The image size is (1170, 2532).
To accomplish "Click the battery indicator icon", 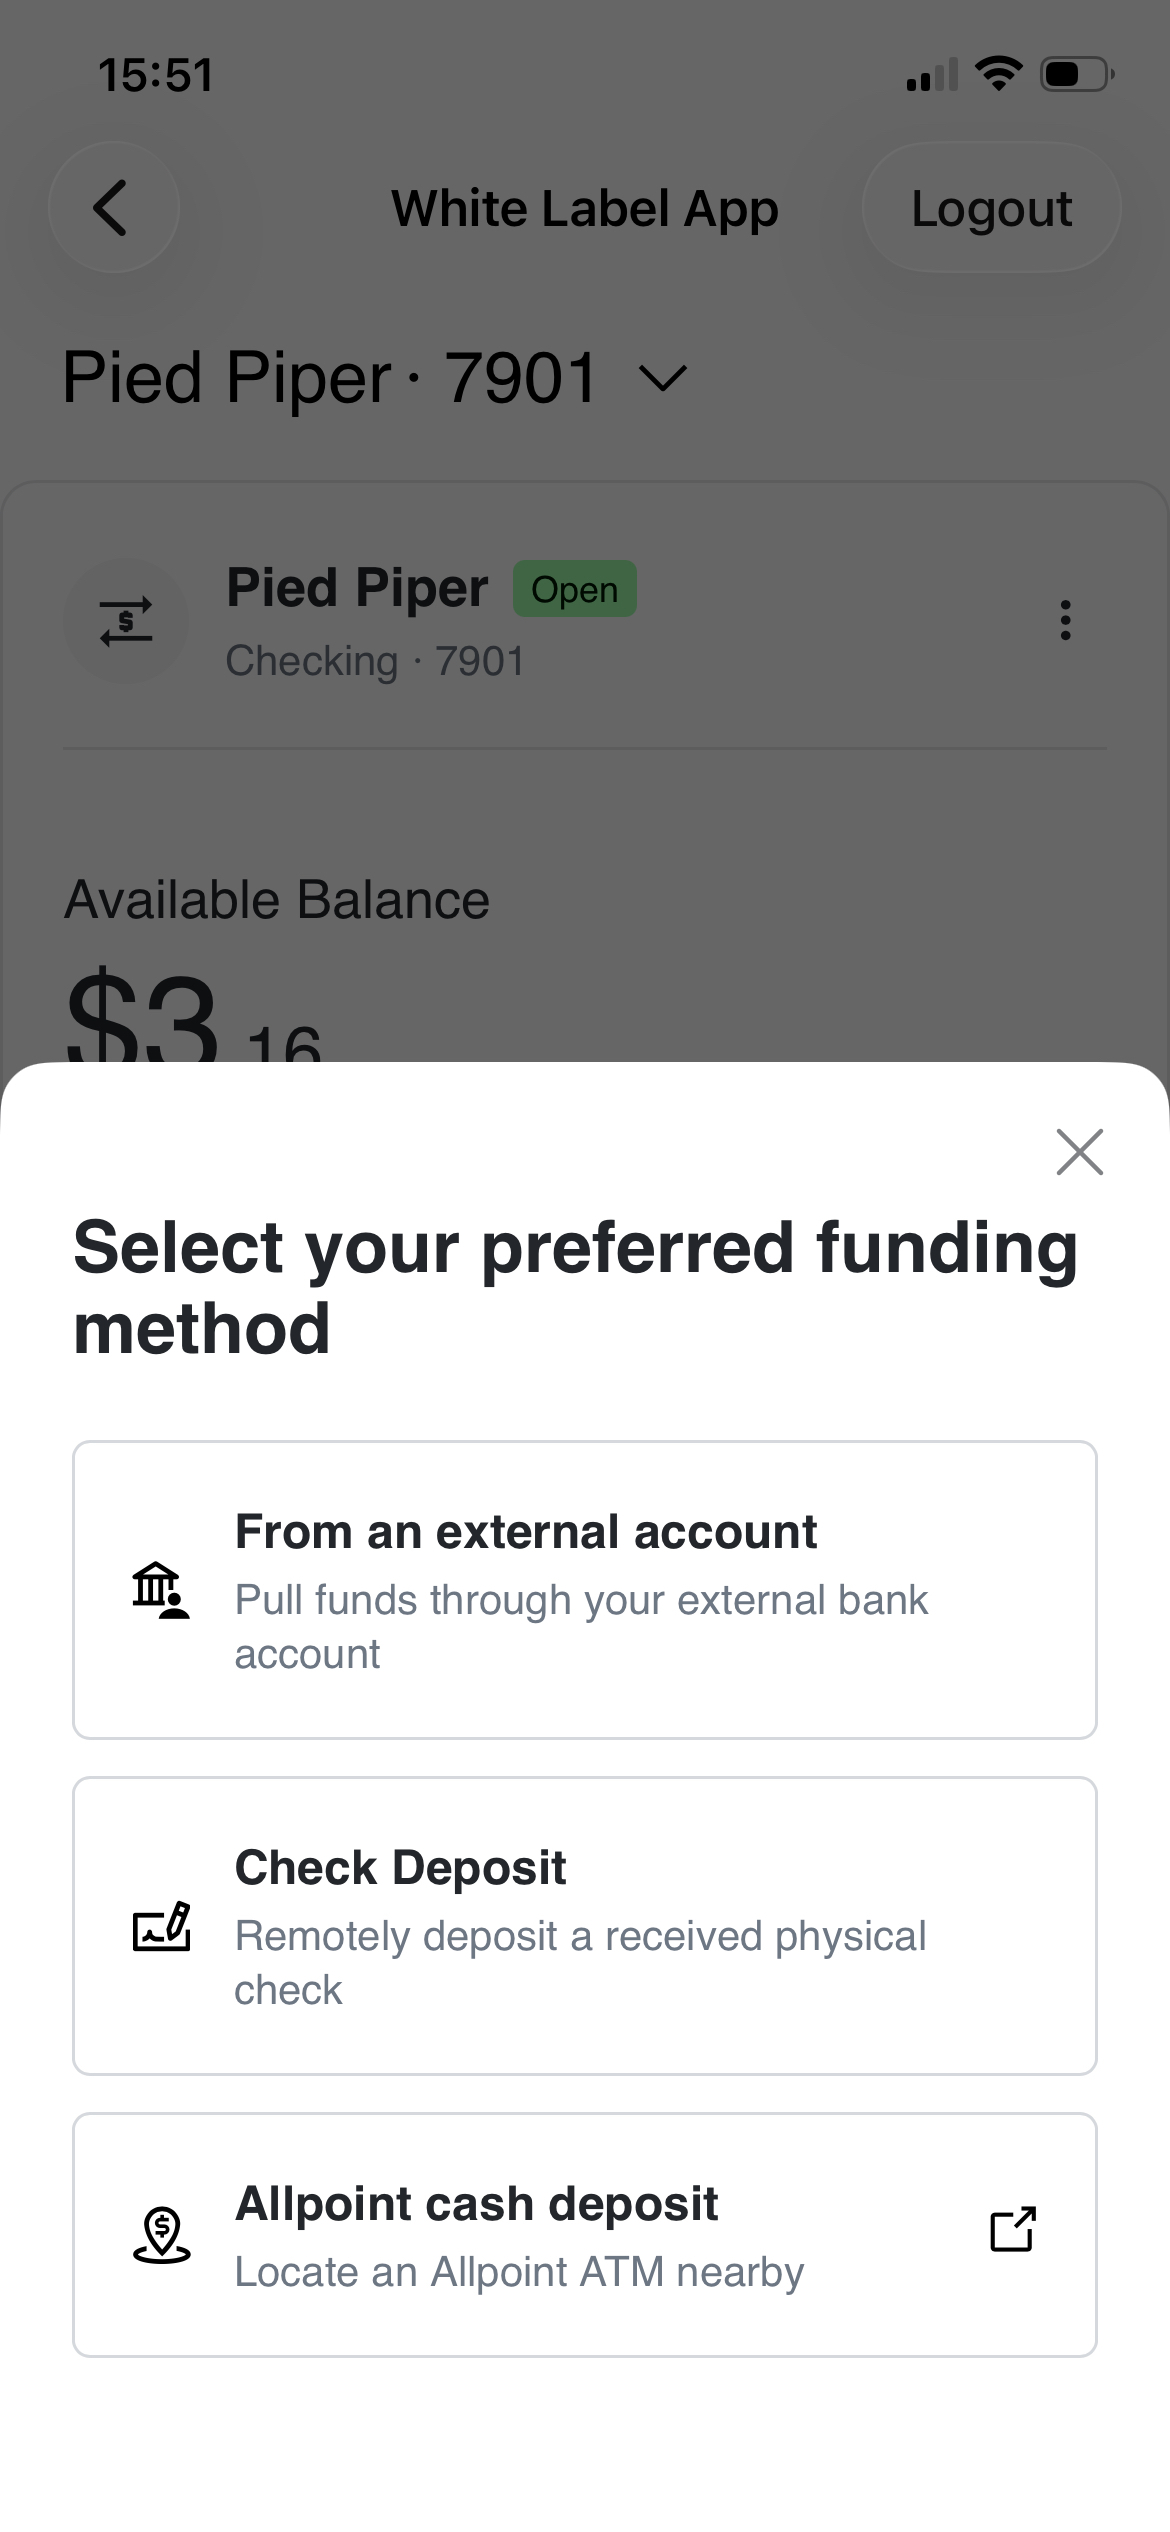I will [x=1077, y=74].
